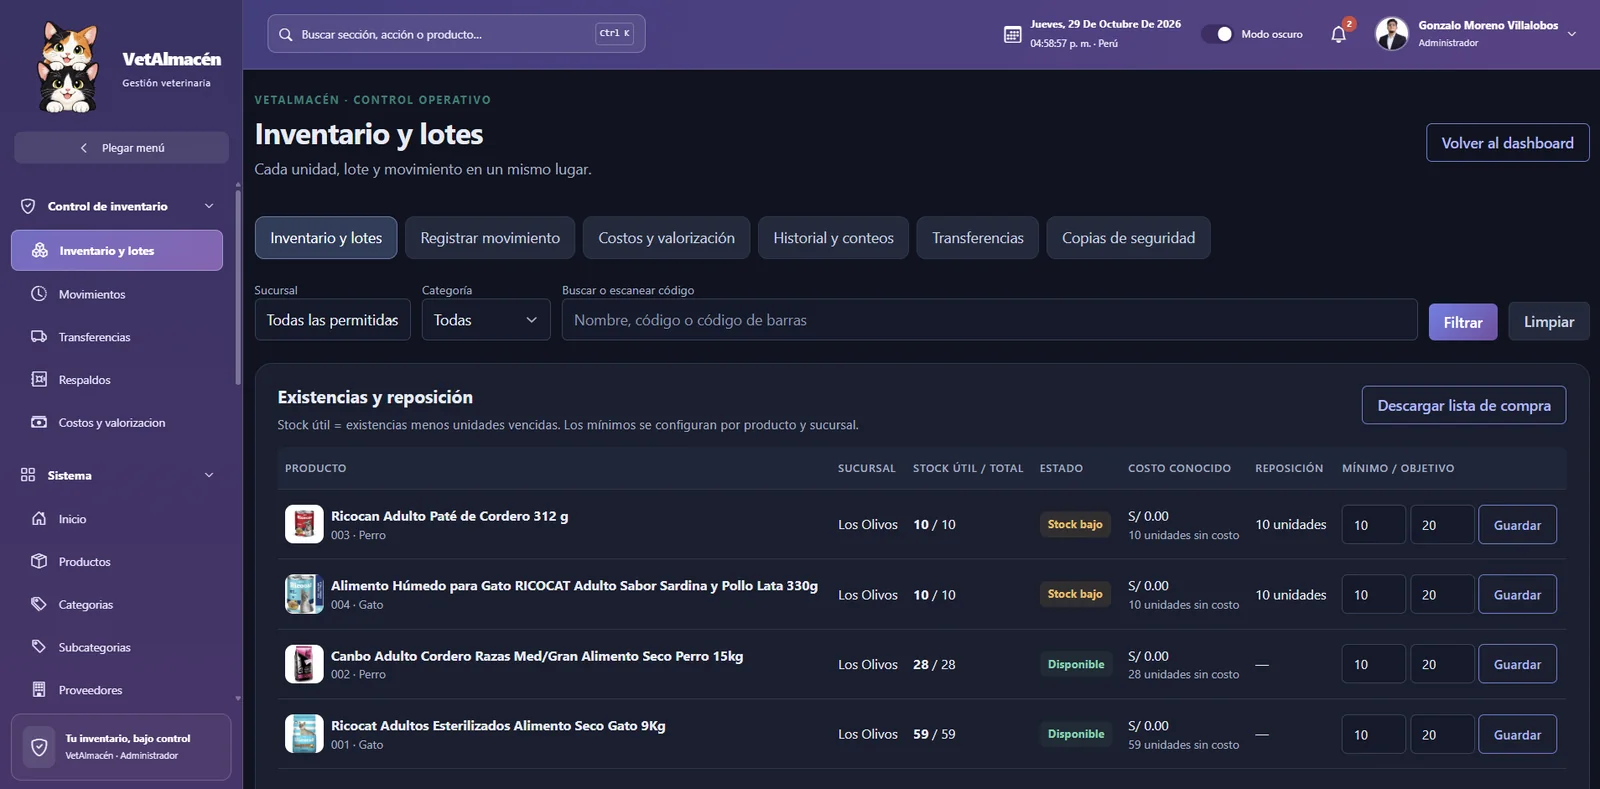Click Guardar for Canbo Adulto Cordero row
The image size is (1600, 789).
coord(1517,664)
